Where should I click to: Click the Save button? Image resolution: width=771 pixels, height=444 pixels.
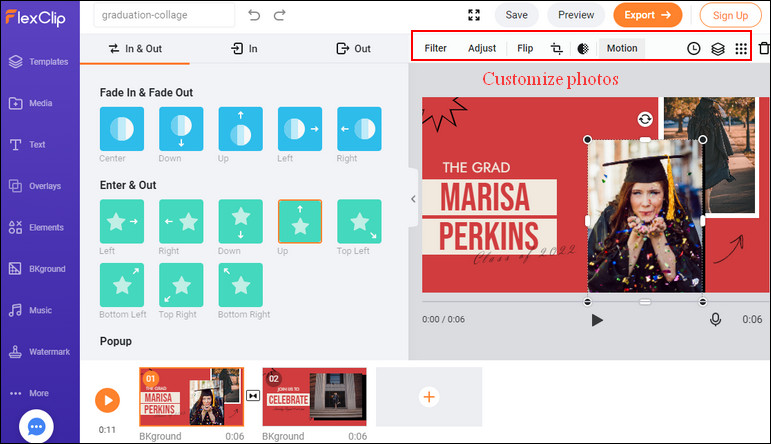(516, 15)
